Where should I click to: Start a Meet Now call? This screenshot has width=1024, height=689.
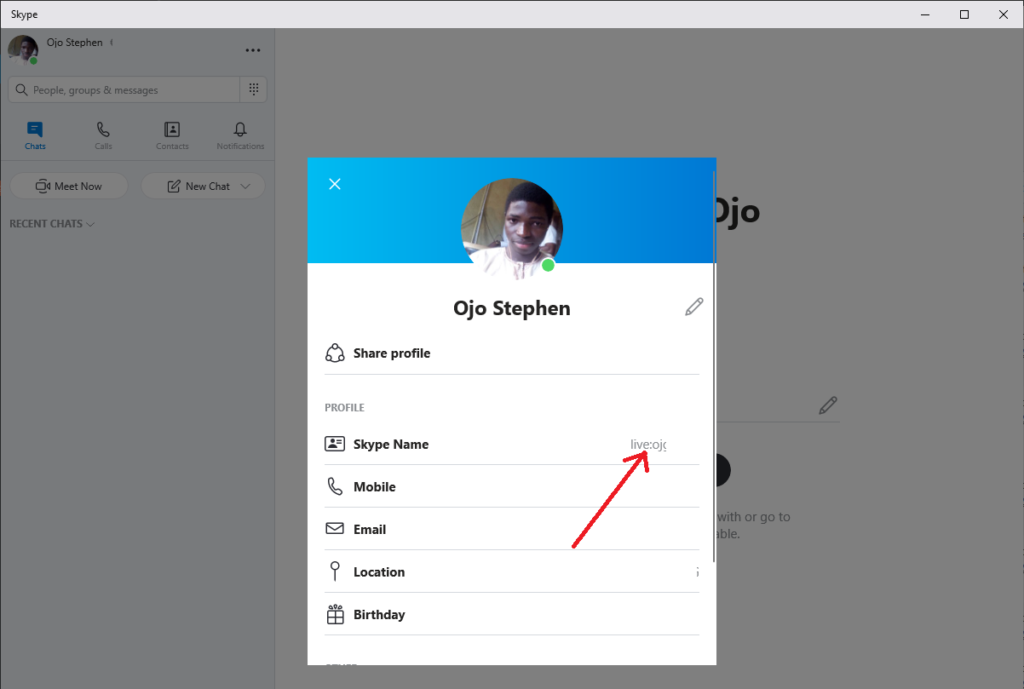[69, 186]
